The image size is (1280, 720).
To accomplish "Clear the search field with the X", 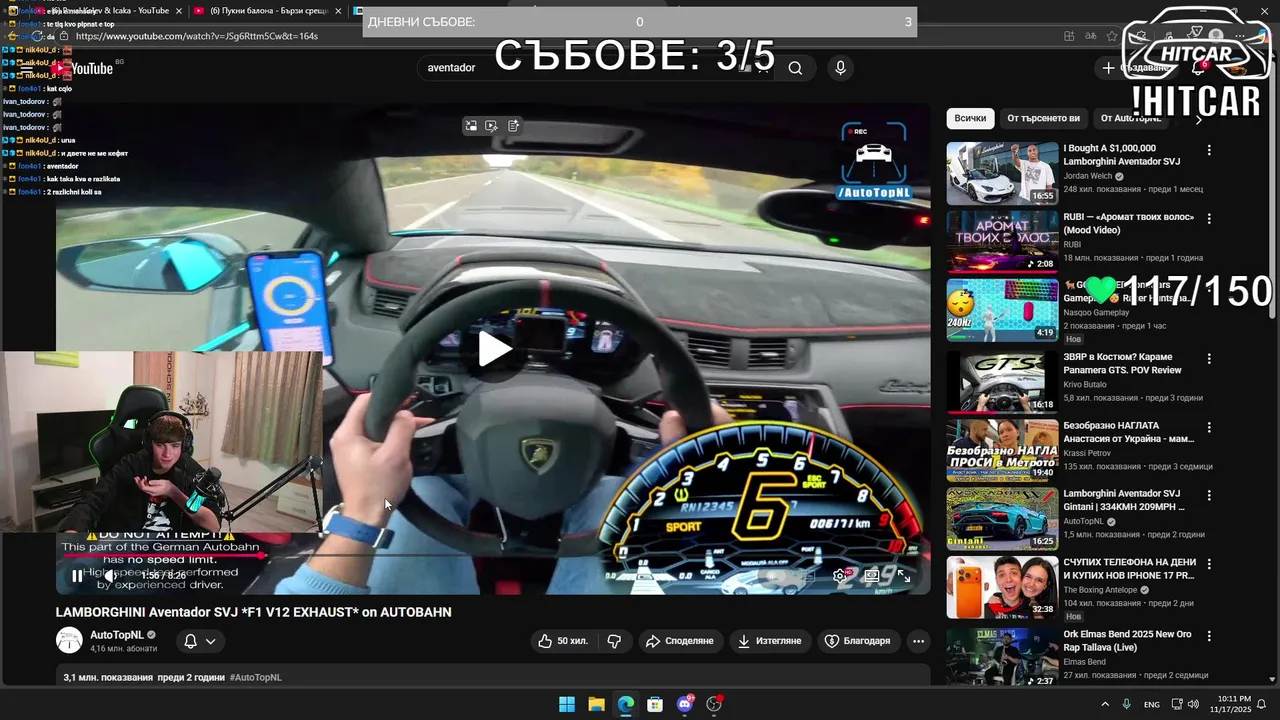I will click(x=763, y=68).
